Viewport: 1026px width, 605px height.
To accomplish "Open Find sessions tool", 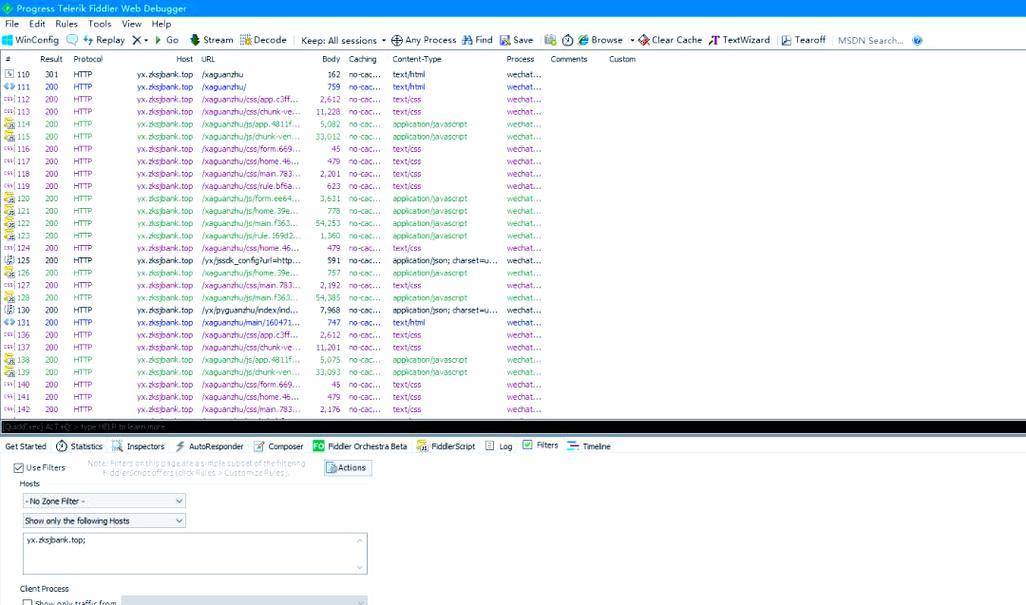I will point(477,40).
